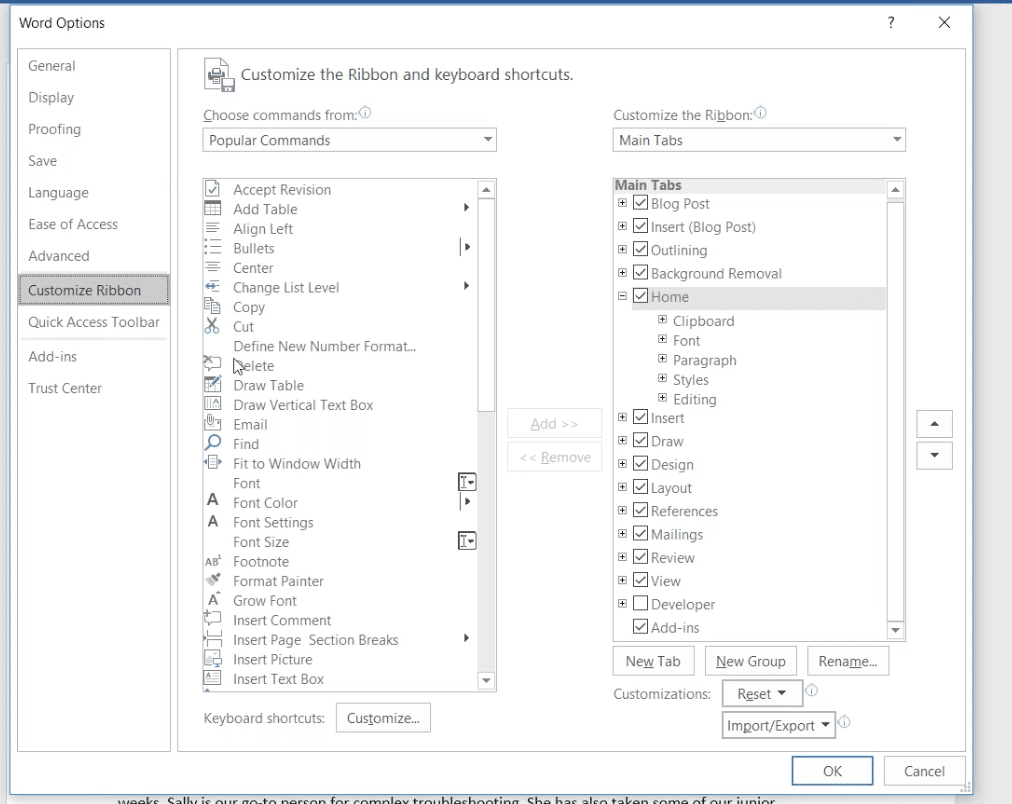Click the Help question mark button
This screenshot has height=804, width=1012.
click(x=891, y=23)
